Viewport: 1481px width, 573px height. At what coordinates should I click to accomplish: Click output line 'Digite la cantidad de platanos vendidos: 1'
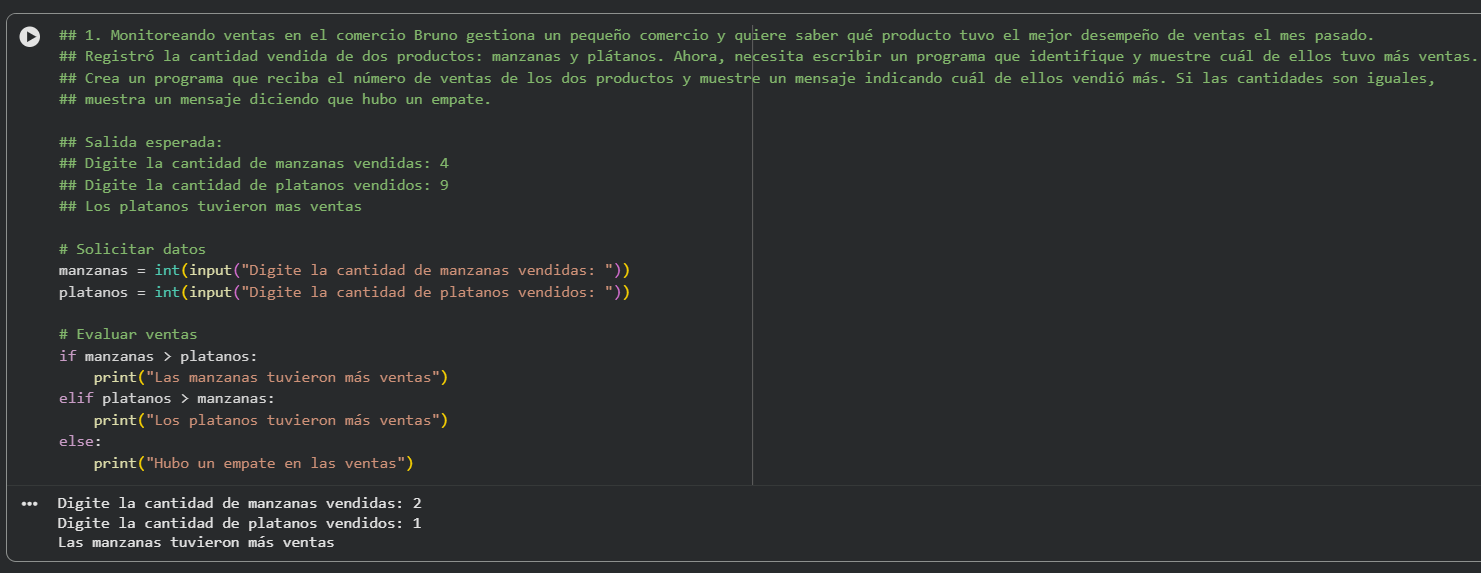point(239,523)
